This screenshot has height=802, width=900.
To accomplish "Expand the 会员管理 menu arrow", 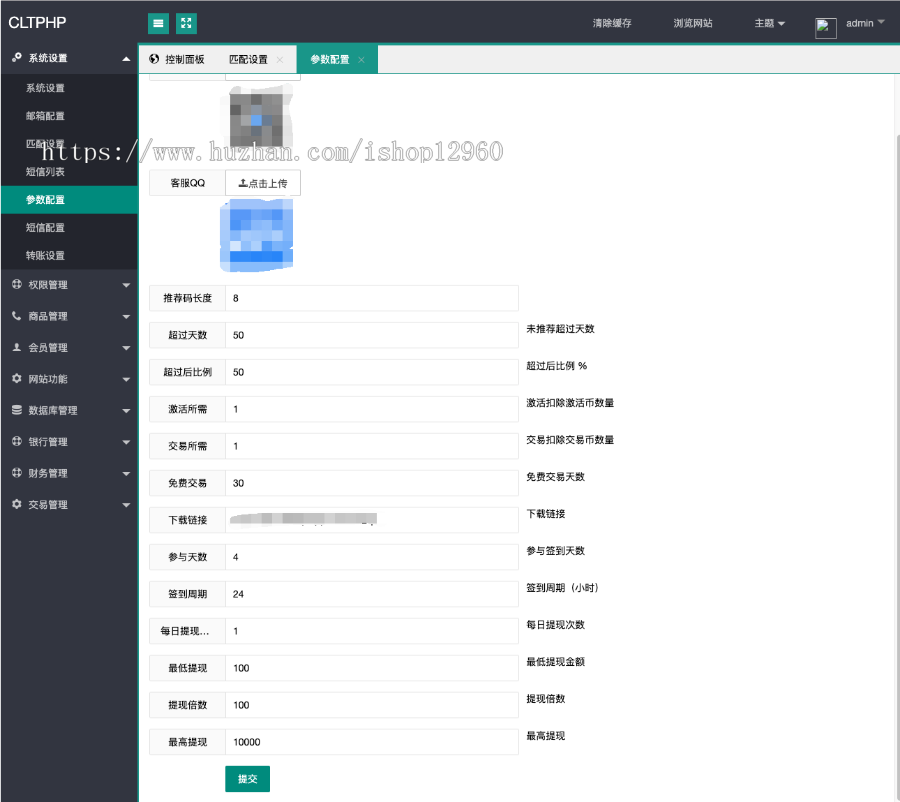I will 126,348.
